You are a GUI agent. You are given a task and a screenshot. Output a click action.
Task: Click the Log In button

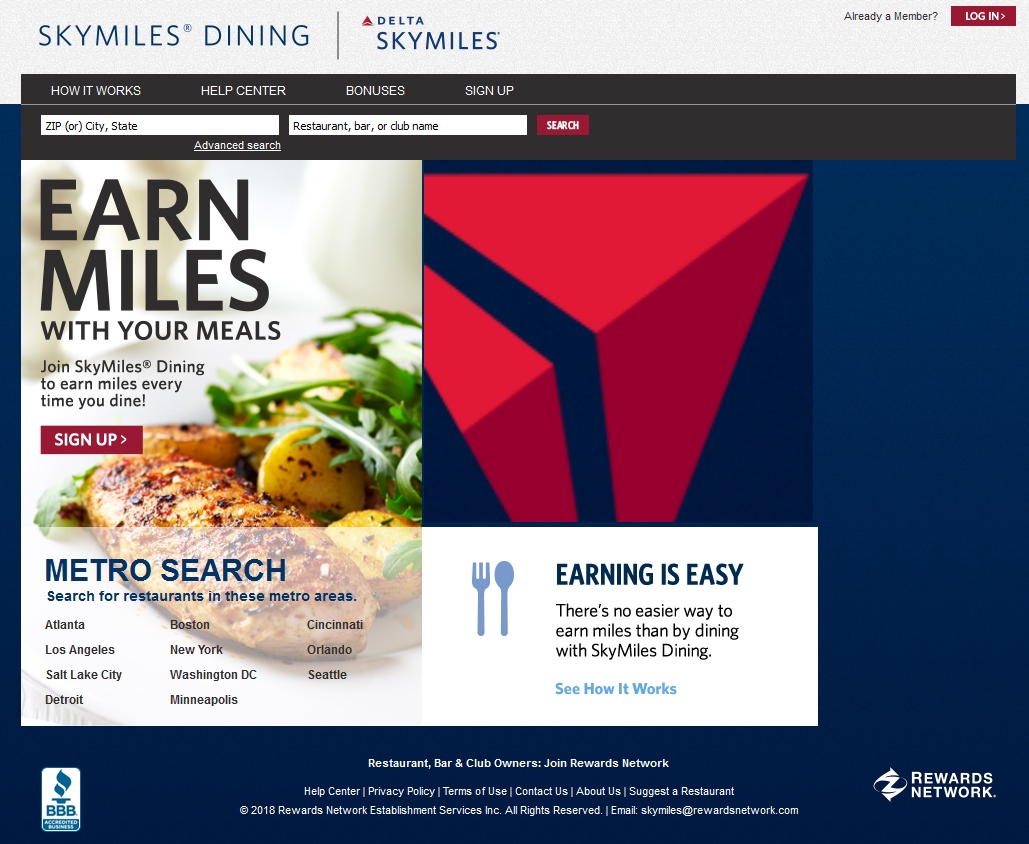(983, 16)
